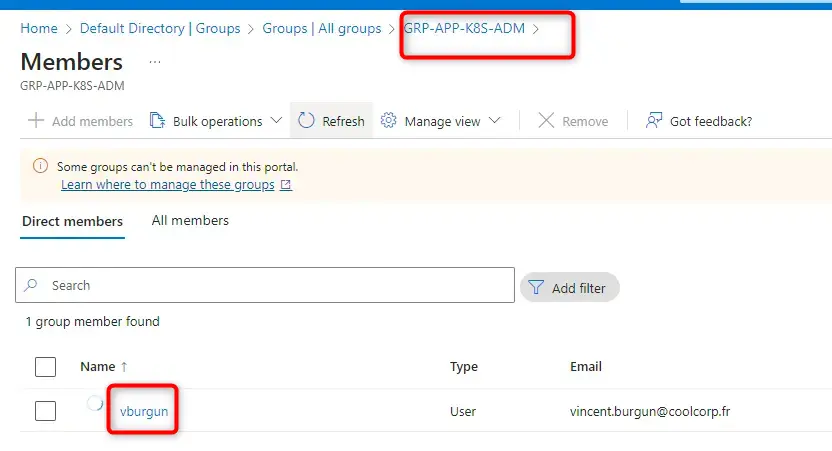Sort by the Name column header

[98, 367]
